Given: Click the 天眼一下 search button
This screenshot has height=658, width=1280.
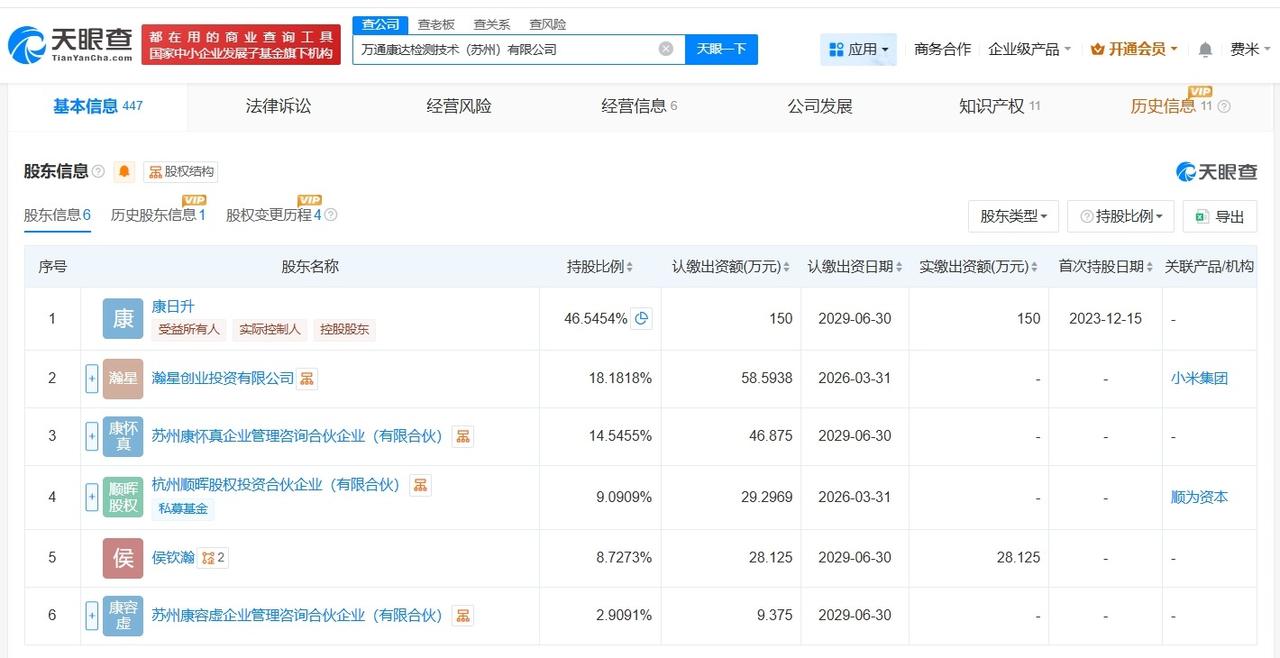Looking at the screenshot, I should 721,49.
